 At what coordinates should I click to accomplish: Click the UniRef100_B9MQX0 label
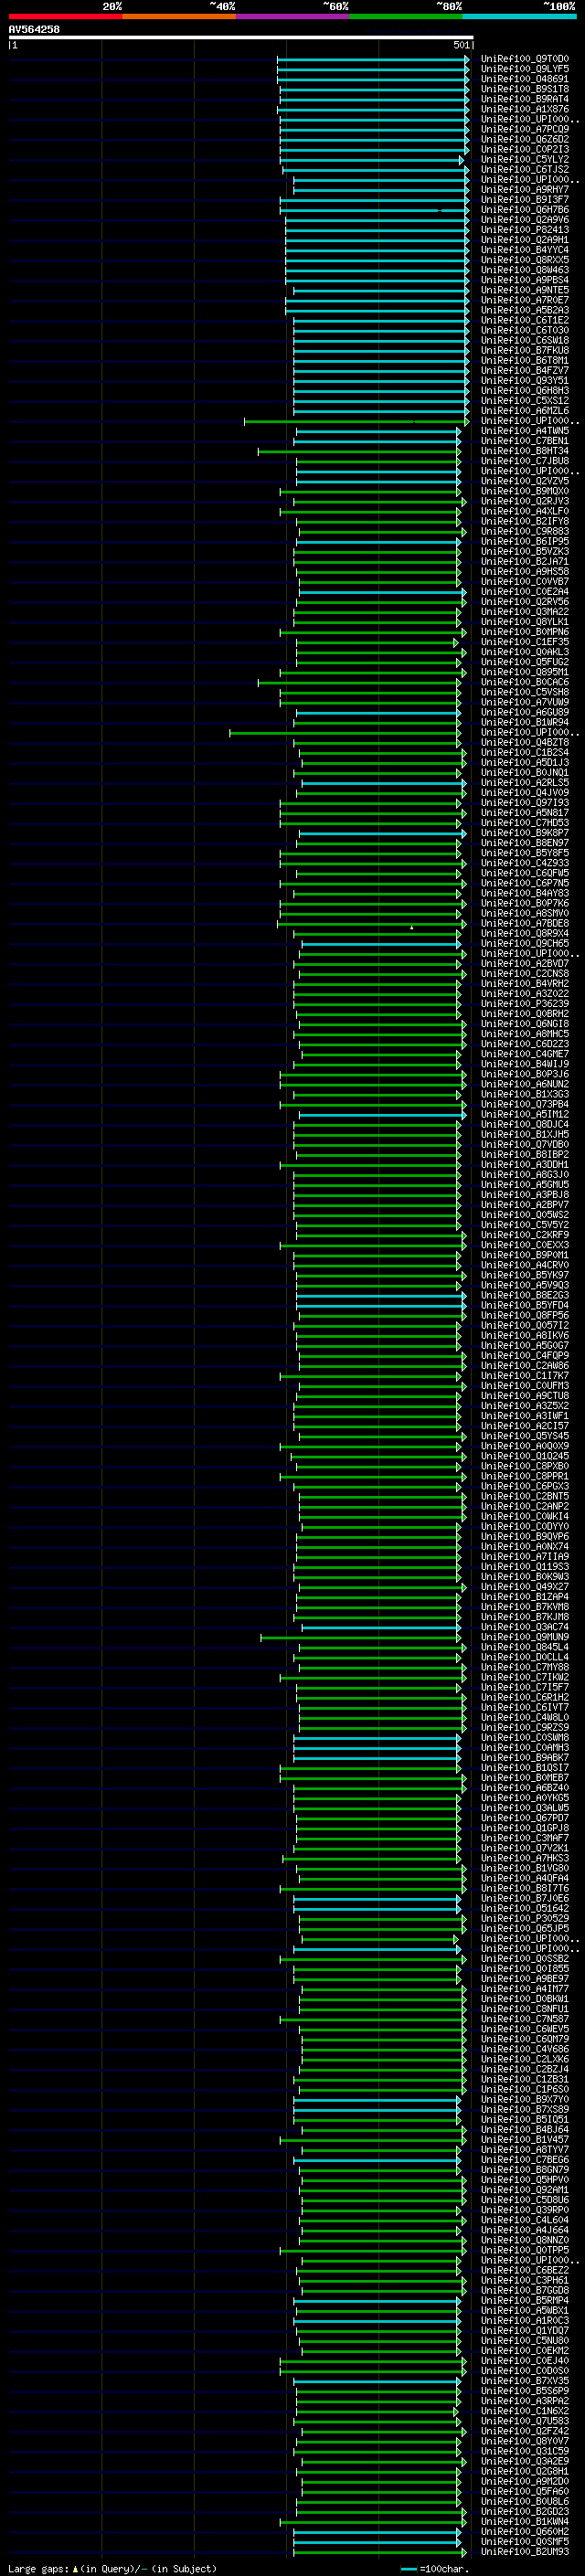point(524,491)
